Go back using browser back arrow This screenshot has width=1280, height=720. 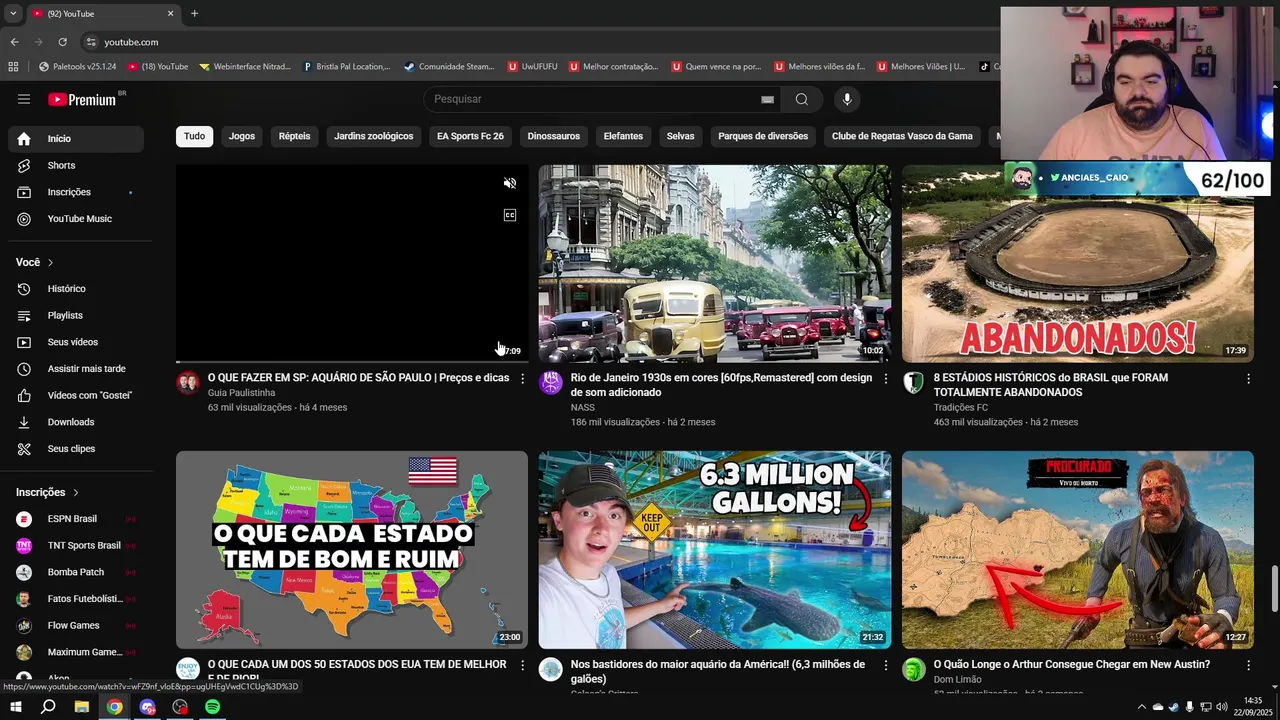(14, 42)
